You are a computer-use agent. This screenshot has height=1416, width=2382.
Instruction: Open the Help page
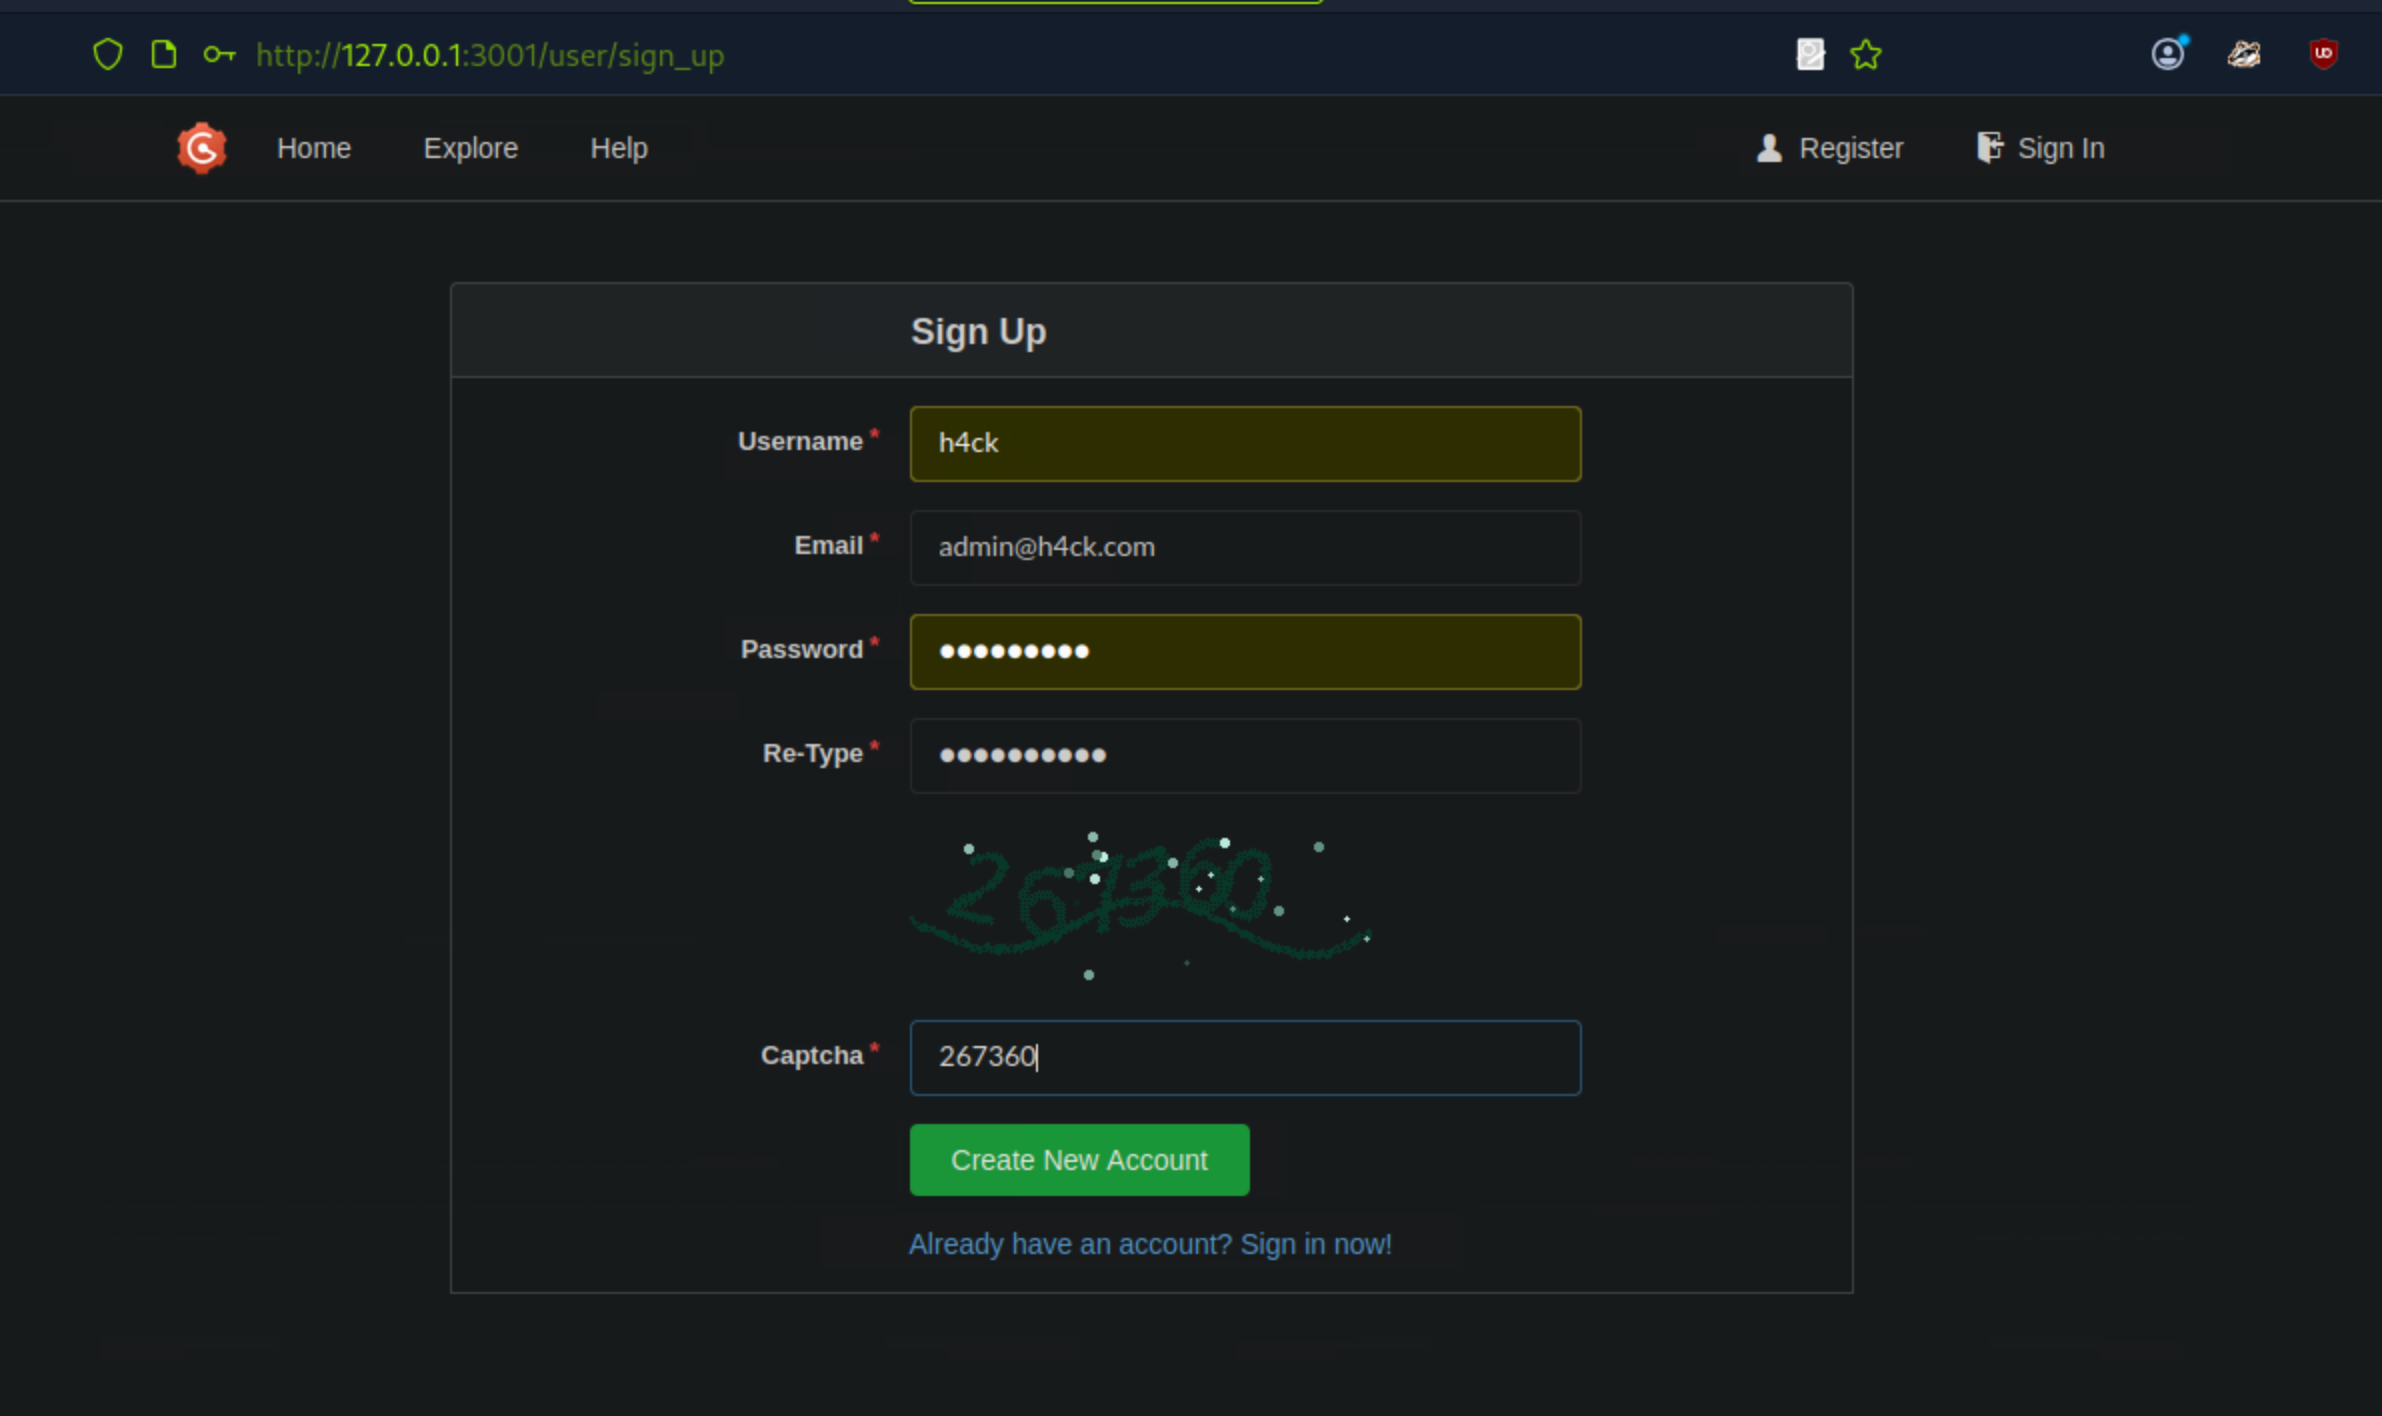pyautogui.click(x=618, y=147)
